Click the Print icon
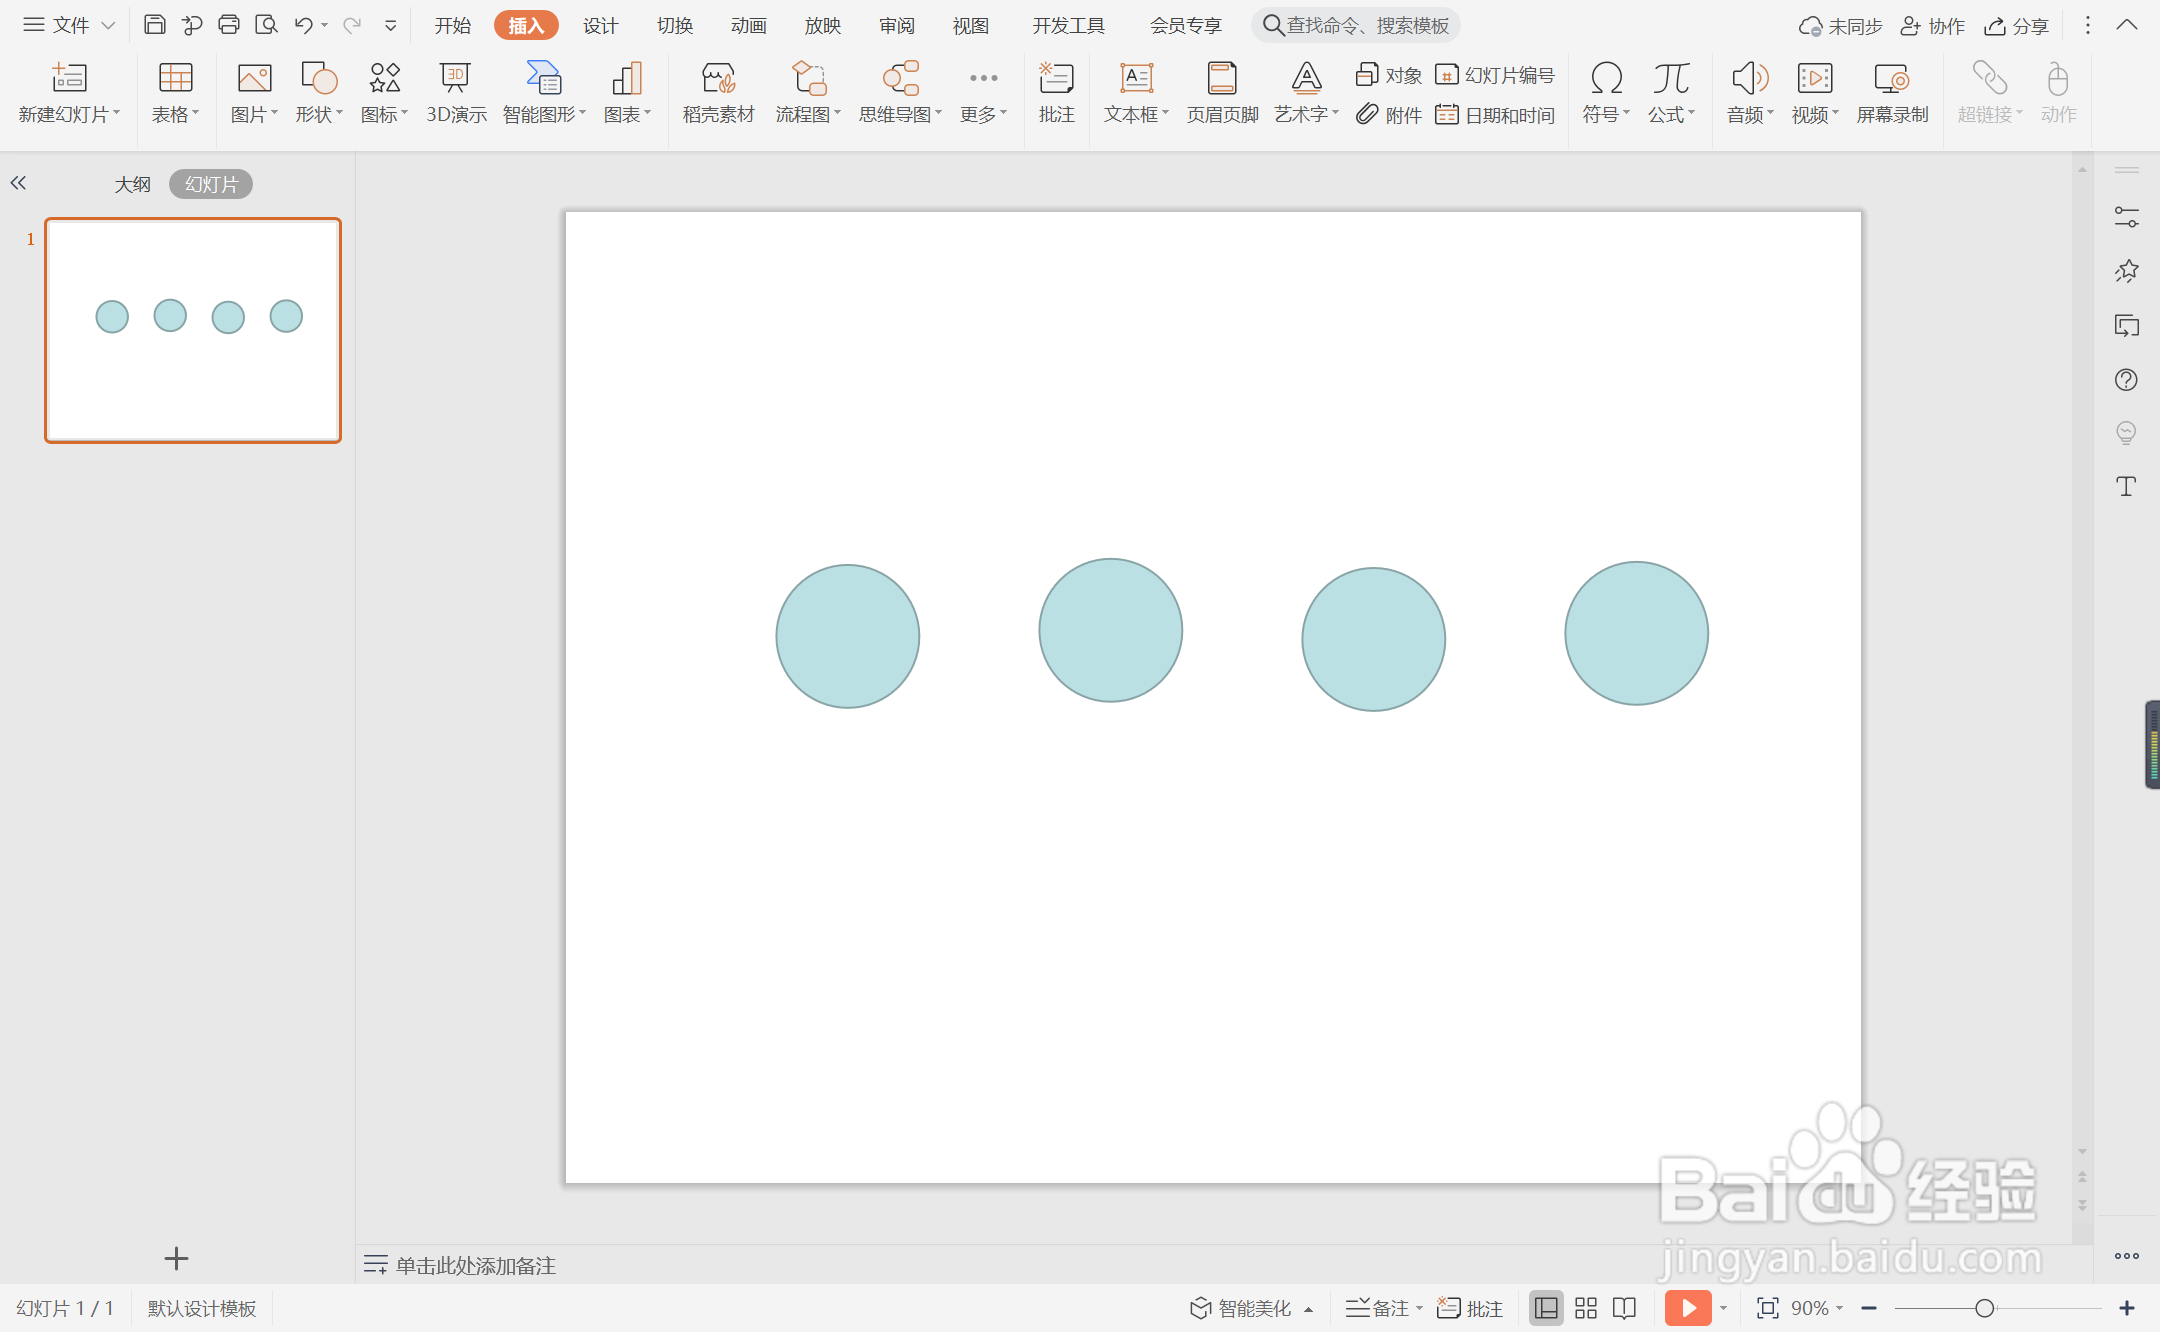 229,25
